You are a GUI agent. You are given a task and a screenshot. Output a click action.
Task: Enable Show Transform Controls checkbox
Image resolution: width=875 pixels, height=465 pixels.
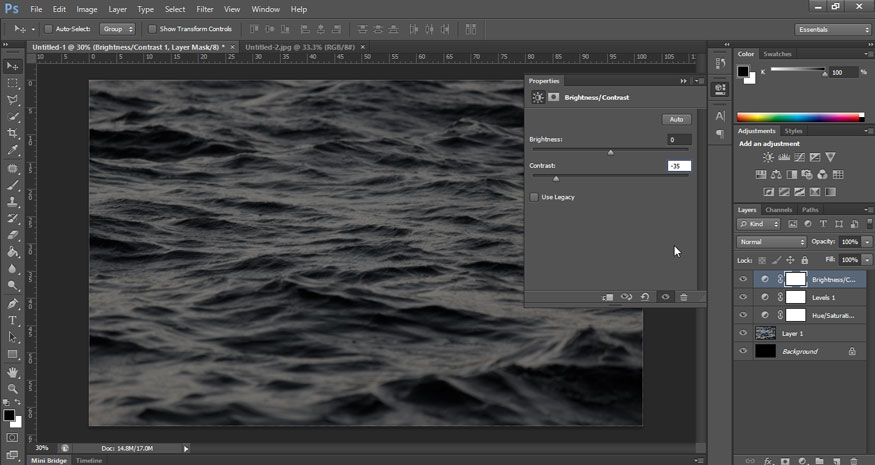[152, 29]
